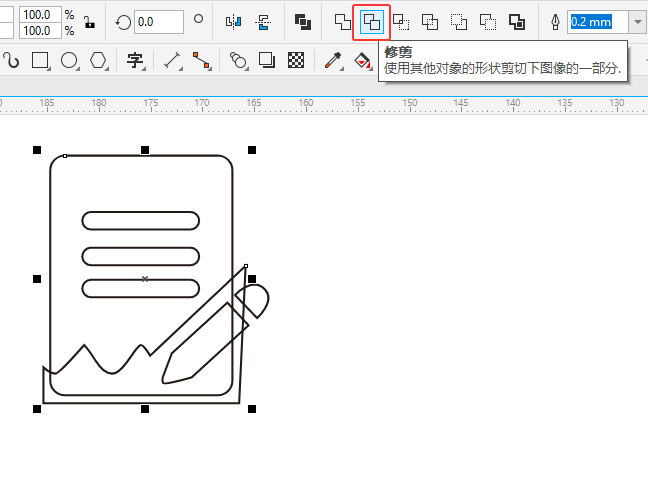This screenshot has height=499, width=648.
Task: Click the rotation angle input field
Action: (x=158, y=22)
